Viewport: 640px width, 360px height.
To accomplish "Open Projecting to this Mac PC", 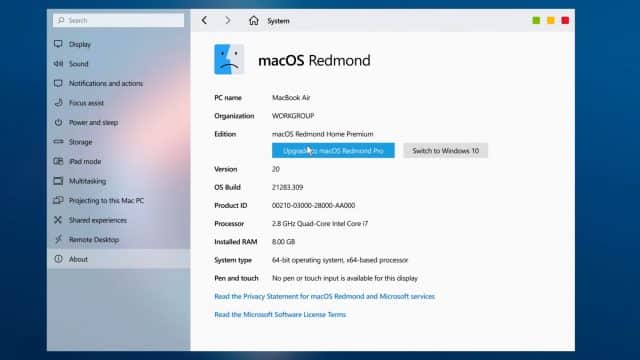I will pos(118,200).
